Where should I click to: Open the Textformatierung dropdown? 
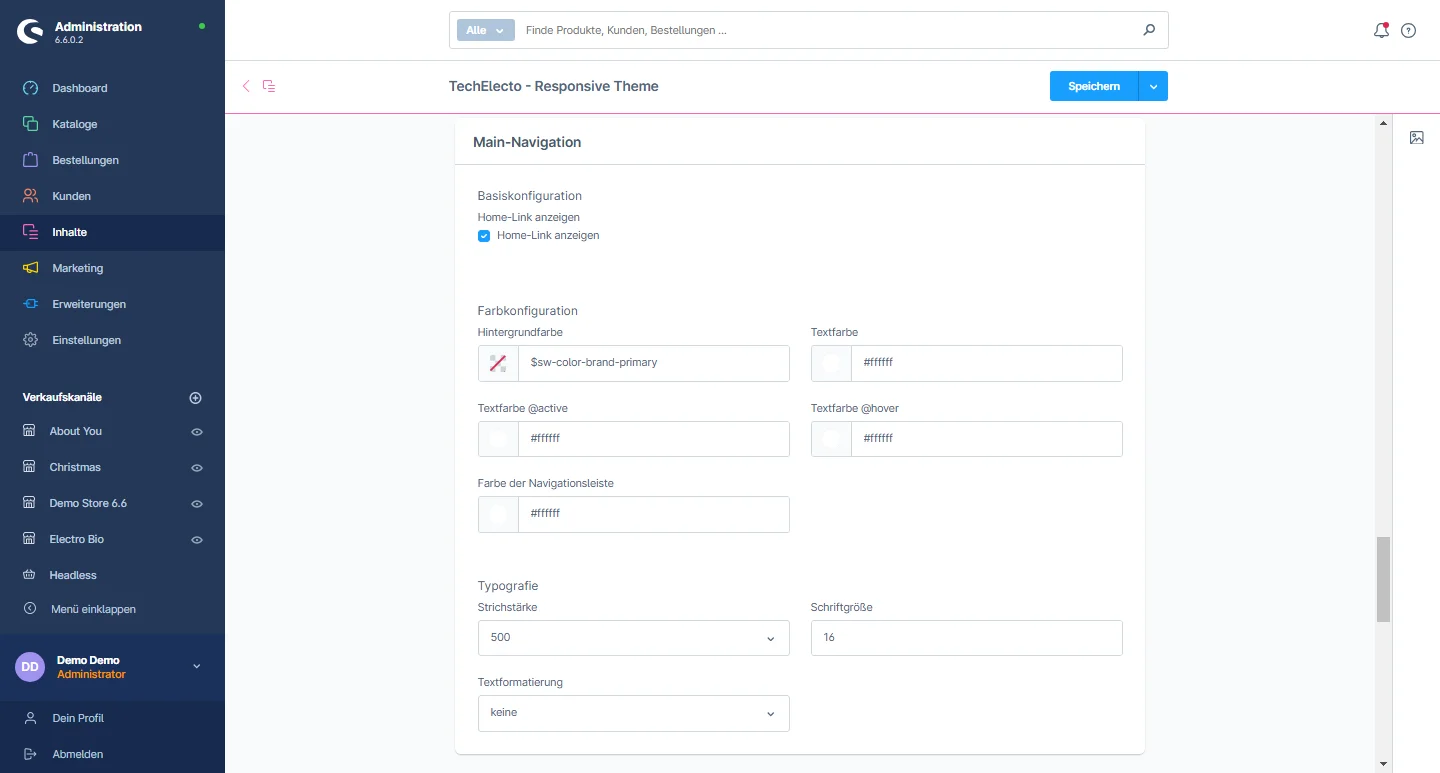[633, 713]
